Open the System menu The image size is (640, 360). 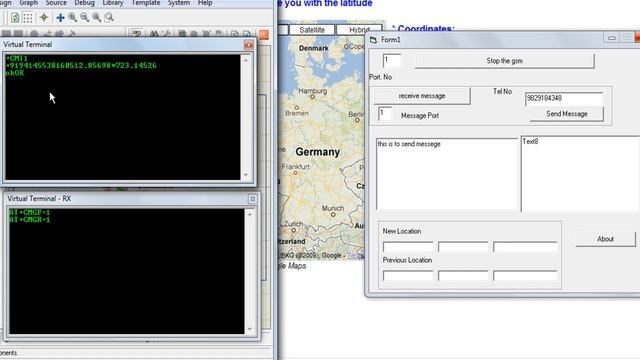click(179, 3)
